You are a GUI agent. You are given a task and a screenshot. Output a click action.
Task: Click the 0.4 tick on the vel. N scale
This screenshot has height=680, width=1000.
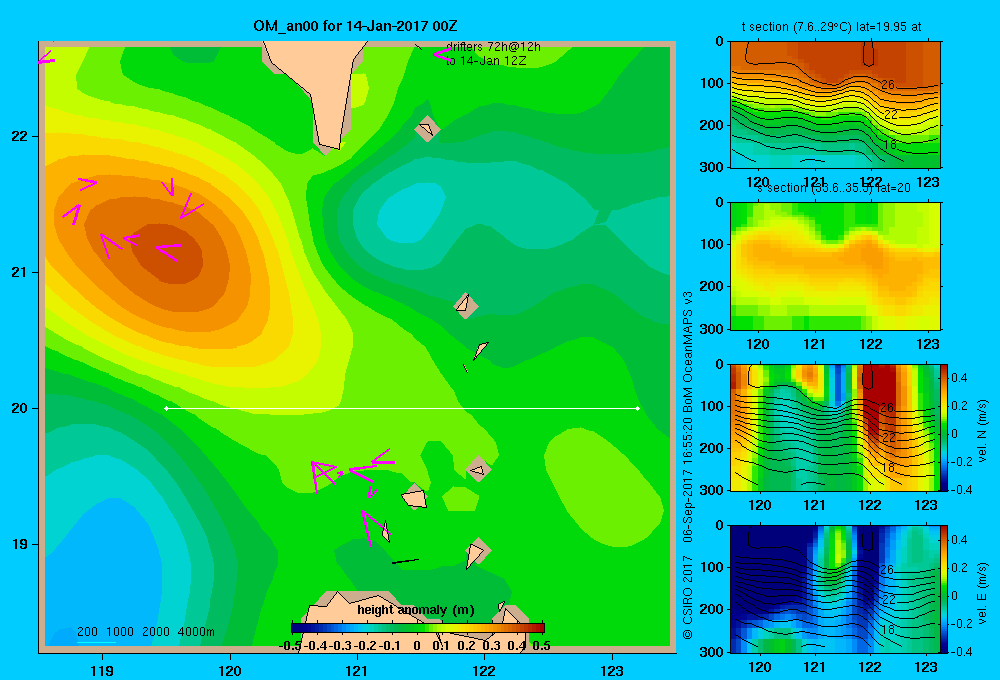point(959,378)
